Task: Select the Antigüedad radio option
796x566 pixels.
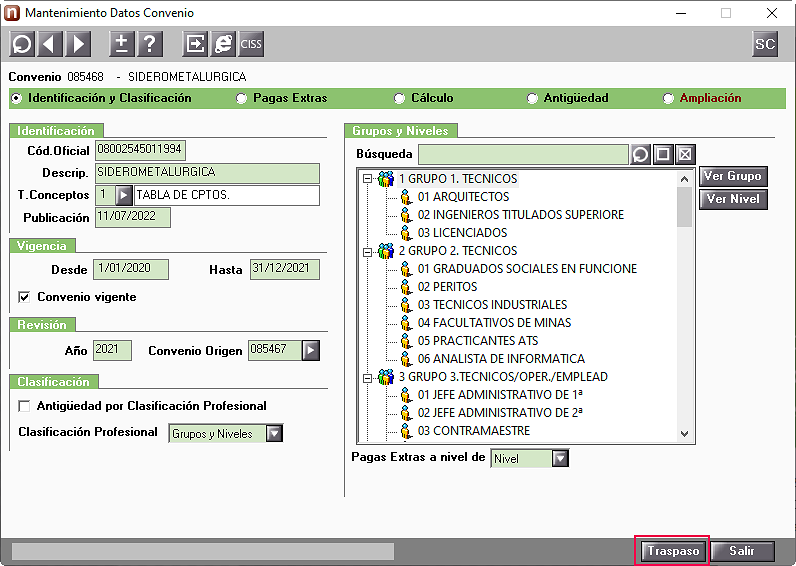Action: coord(532,98)
